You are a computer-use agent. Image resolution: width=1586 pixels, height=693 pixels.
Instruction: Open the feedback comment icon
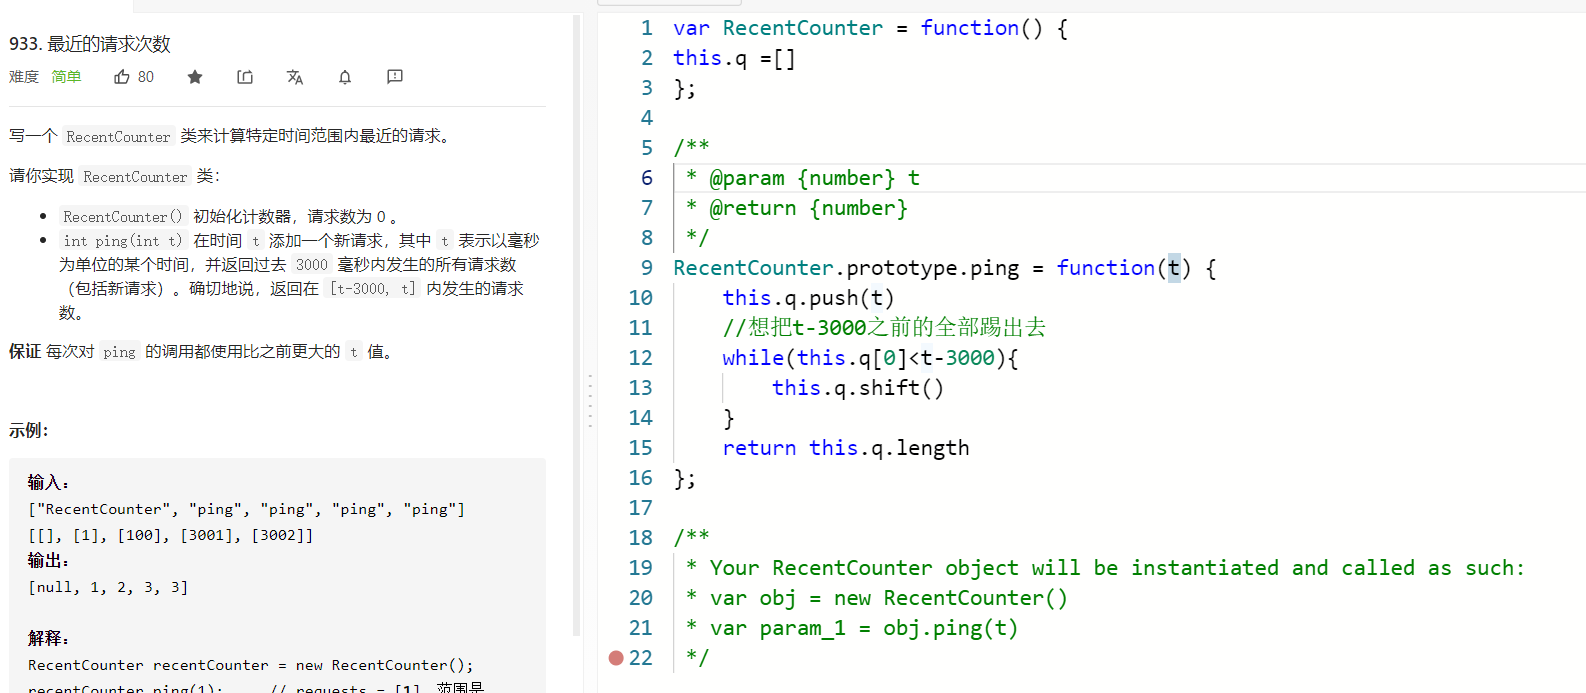pos(395,77)
